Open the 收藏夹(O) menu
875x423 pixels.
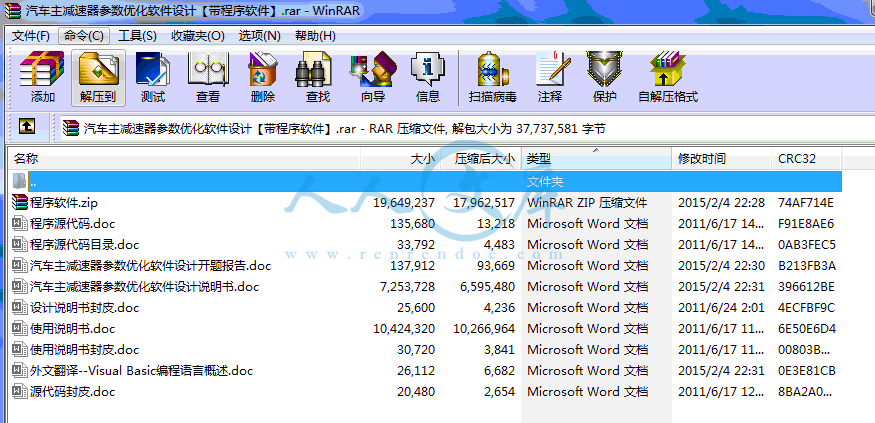(198, 36)
